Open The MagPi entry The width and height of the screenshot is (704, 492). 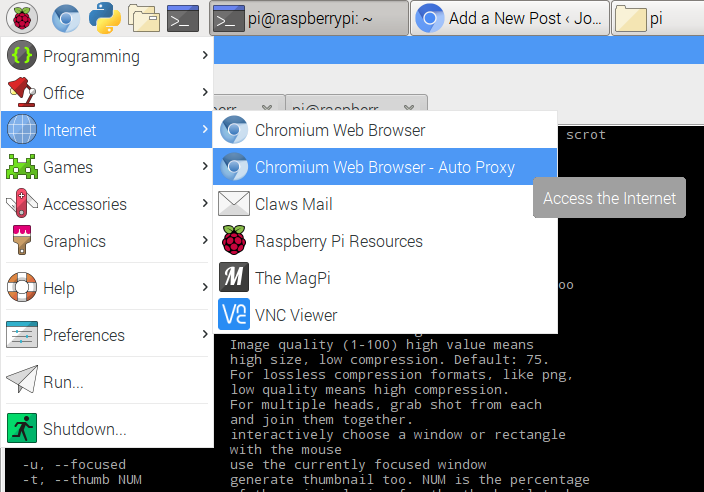click(x=385, y=277)
